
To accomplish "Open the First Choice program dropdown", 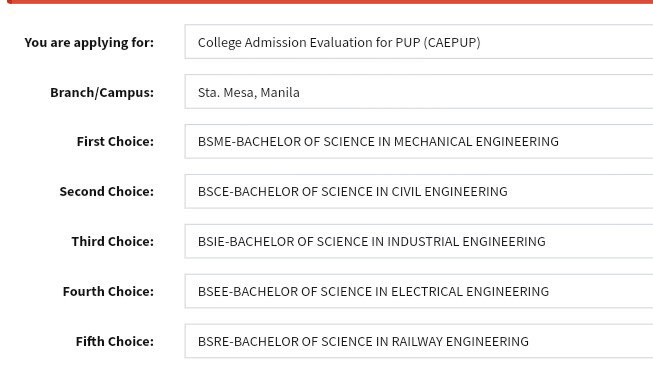I will pos(419,142).
